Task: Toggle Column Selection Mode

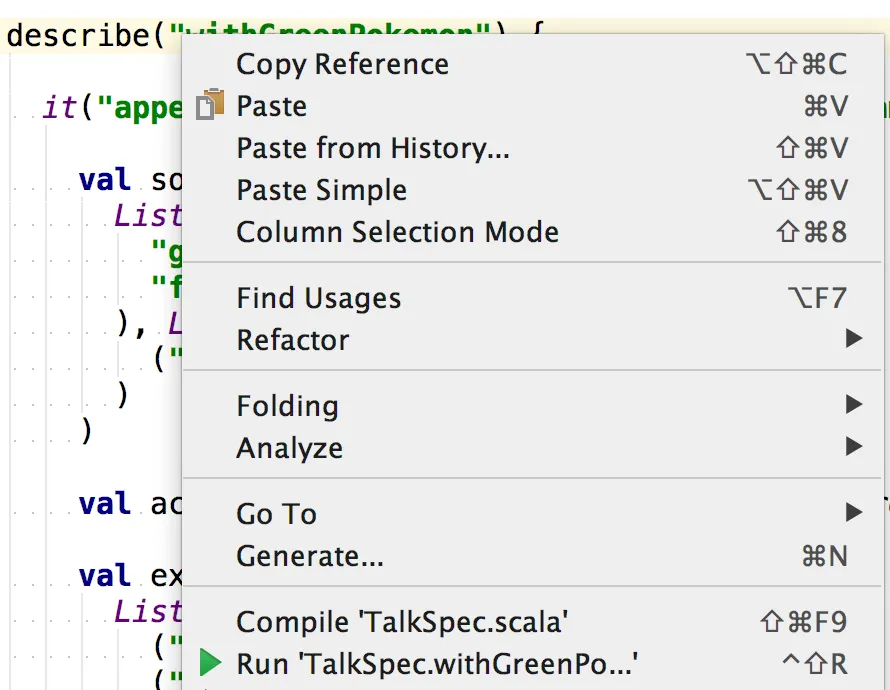Action: 397,232
